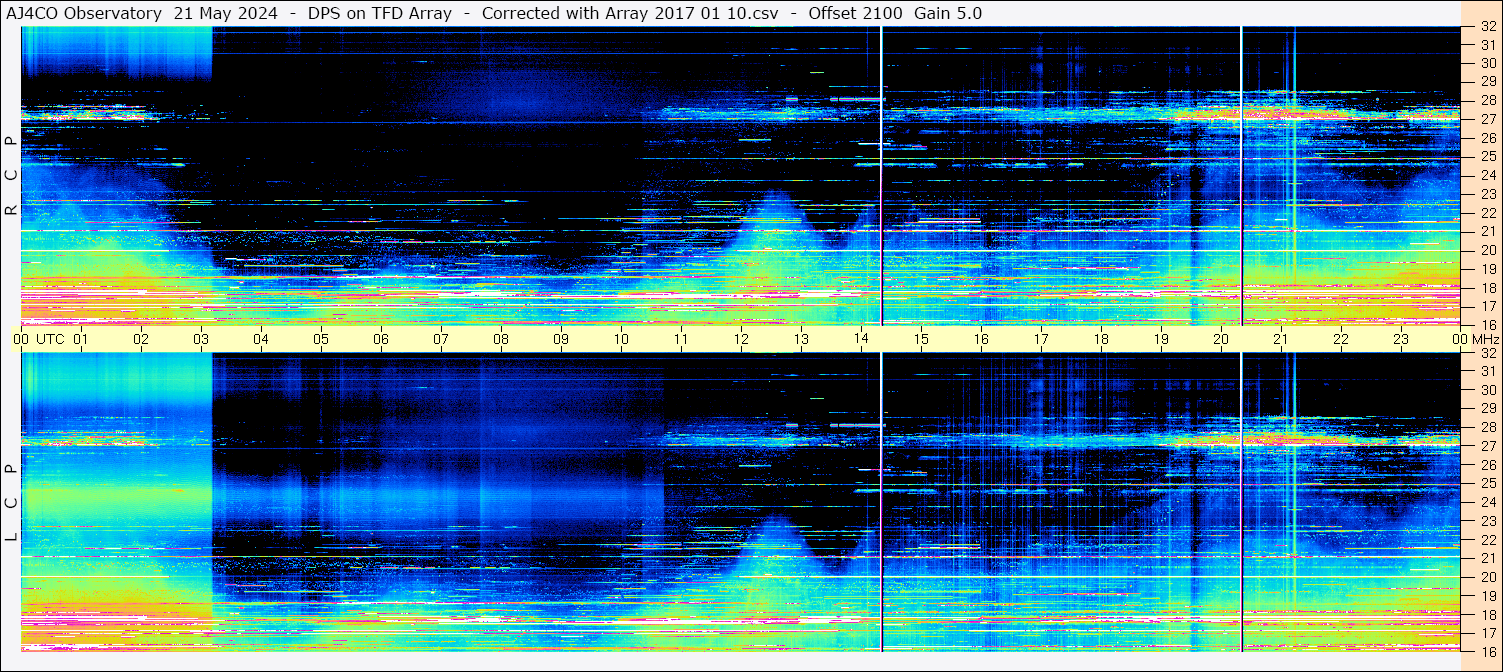The width and height of the screenshot is (1503, 672).
Task: Click 'Corrected with Array 2017 01 10.csv' text
Action: click(630, 13)
